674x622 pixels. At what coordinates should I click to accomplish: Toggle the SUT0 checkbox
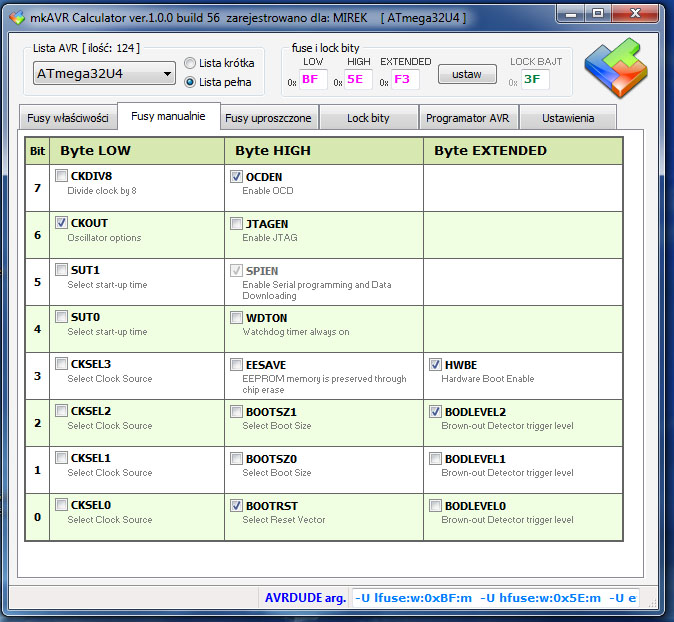click(x=61, y=316)
